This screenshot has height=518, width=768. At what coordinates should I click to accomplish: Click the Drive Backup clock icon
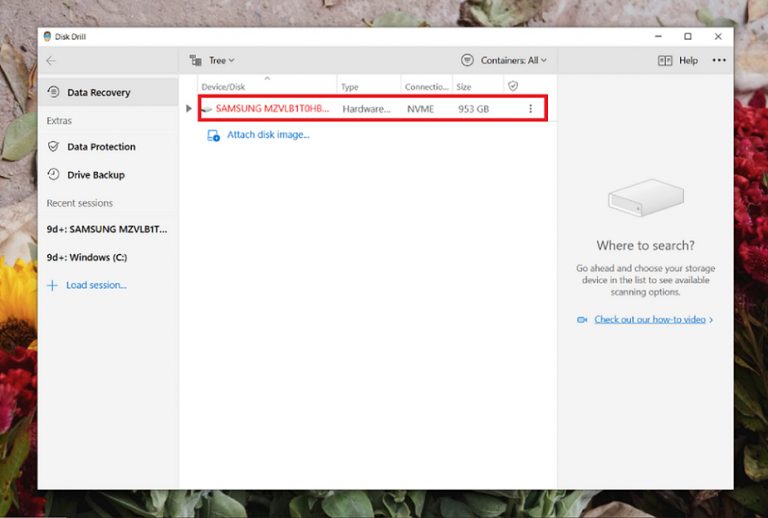(x=54, y=175)
